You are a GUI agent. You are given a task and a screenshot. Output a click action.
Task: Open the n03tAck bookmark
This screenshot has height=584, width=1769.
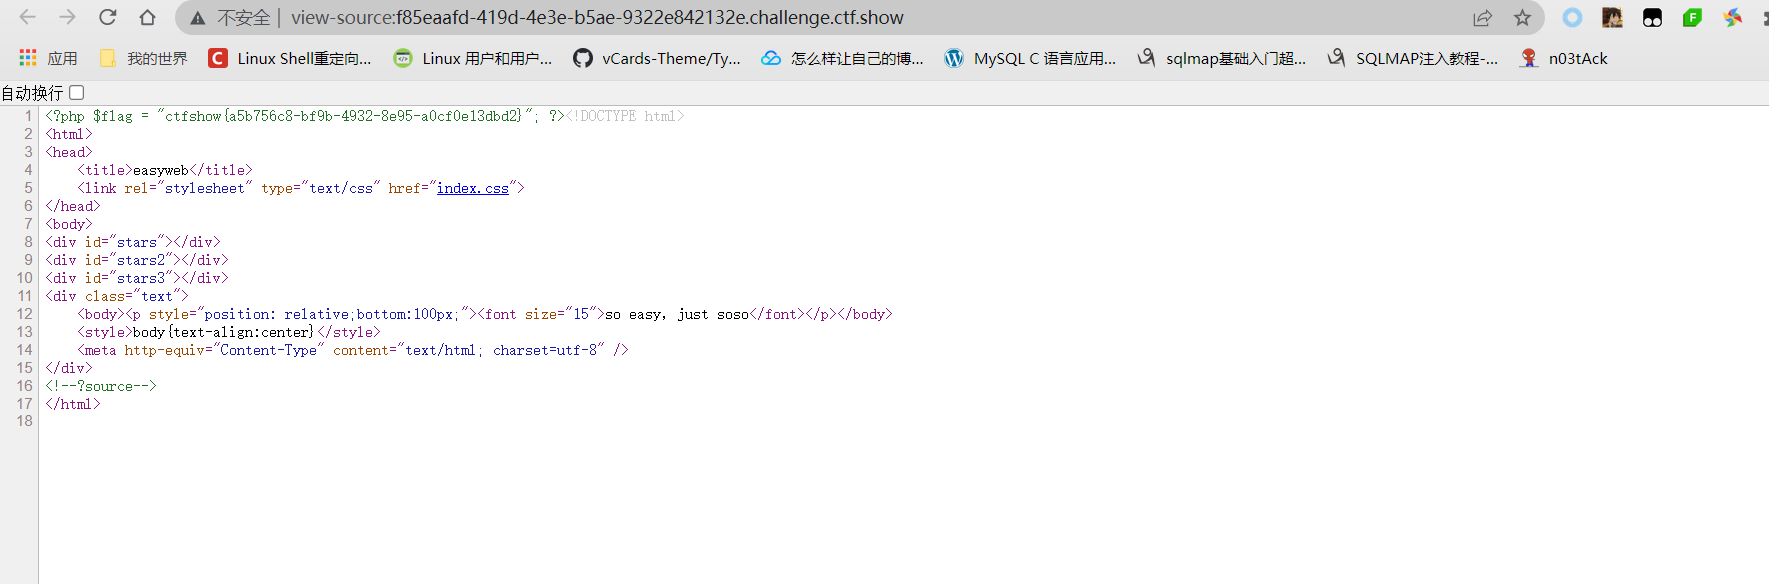(x=1563, y=58)
